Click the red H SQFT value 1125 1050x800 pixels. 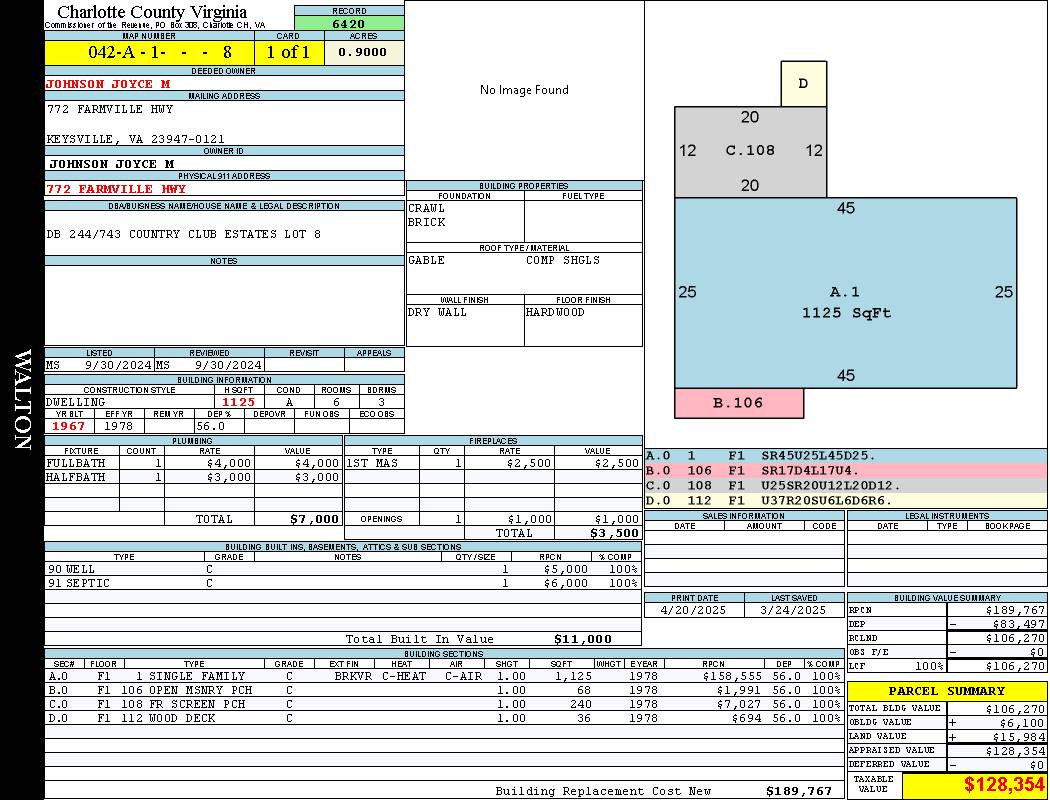coord(239,402)
